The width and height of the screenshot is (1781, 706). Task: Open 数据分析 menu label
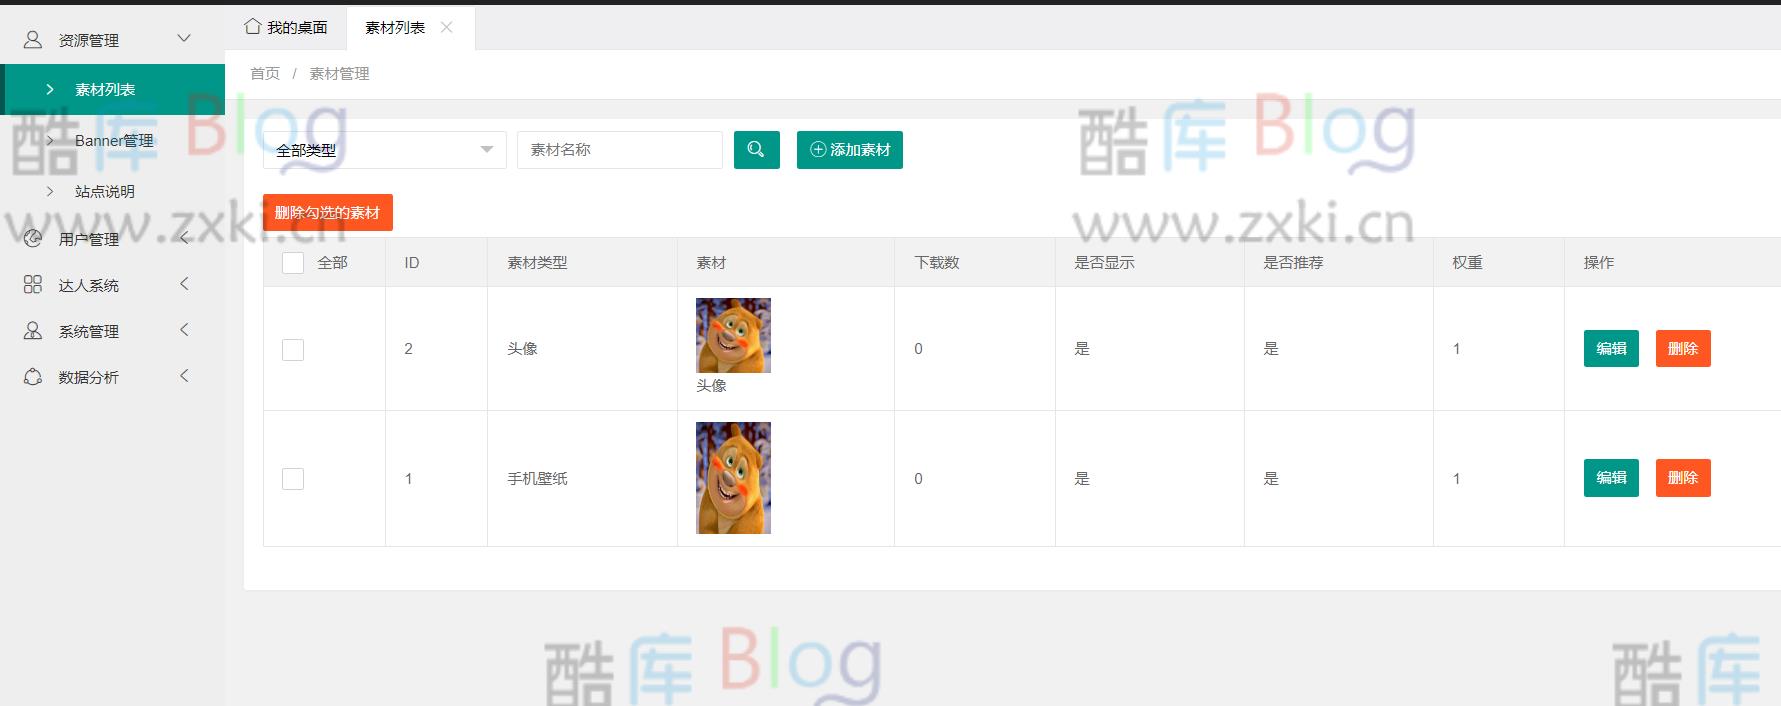89,377
